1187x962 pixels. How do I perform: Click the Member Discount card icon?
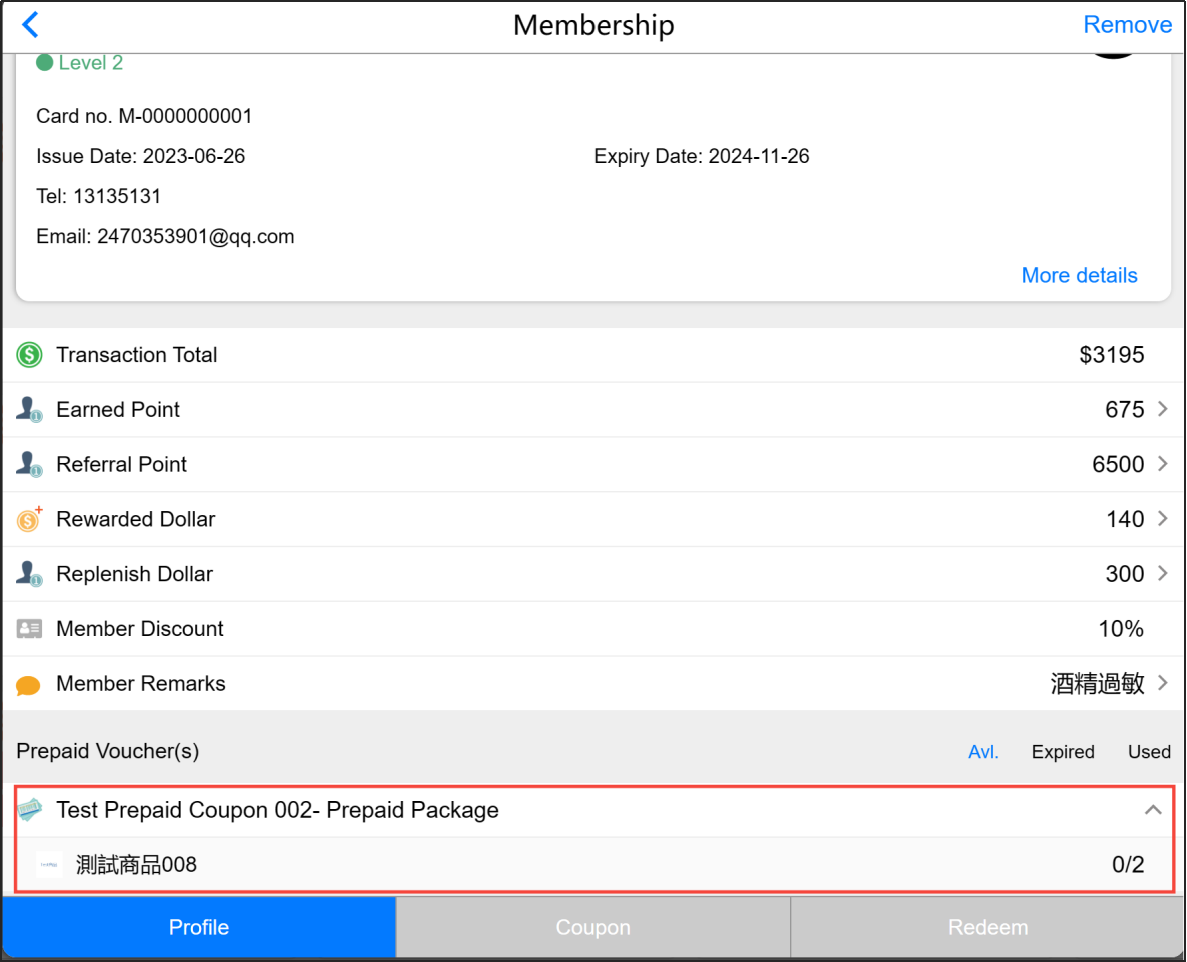tap(29, 629)
